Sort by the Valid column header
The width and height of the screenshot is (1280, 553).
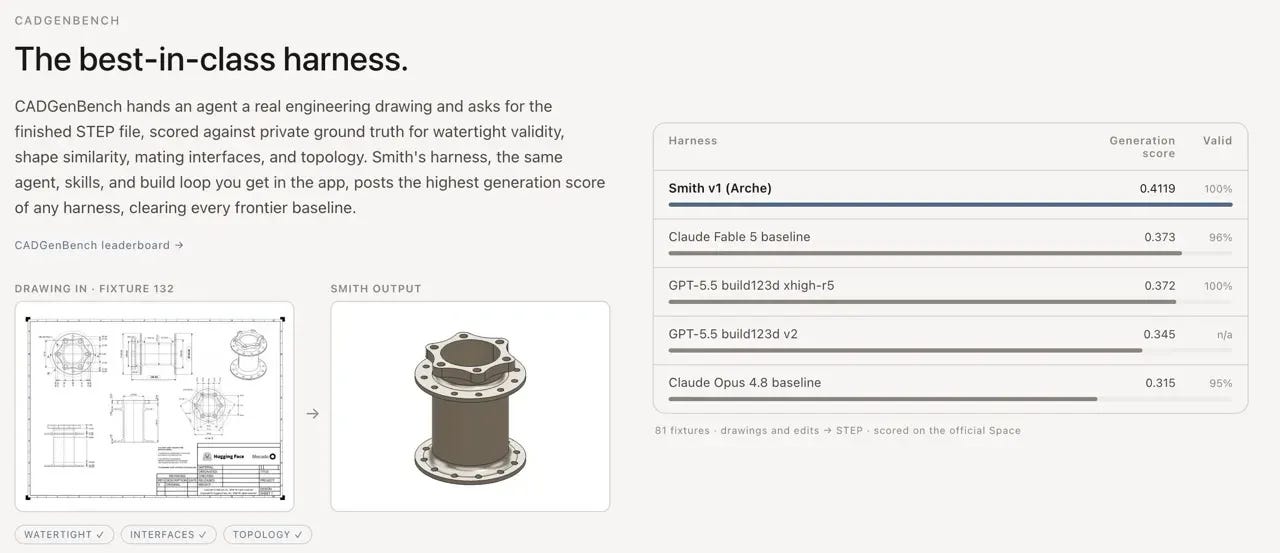tap(1217, 141)
